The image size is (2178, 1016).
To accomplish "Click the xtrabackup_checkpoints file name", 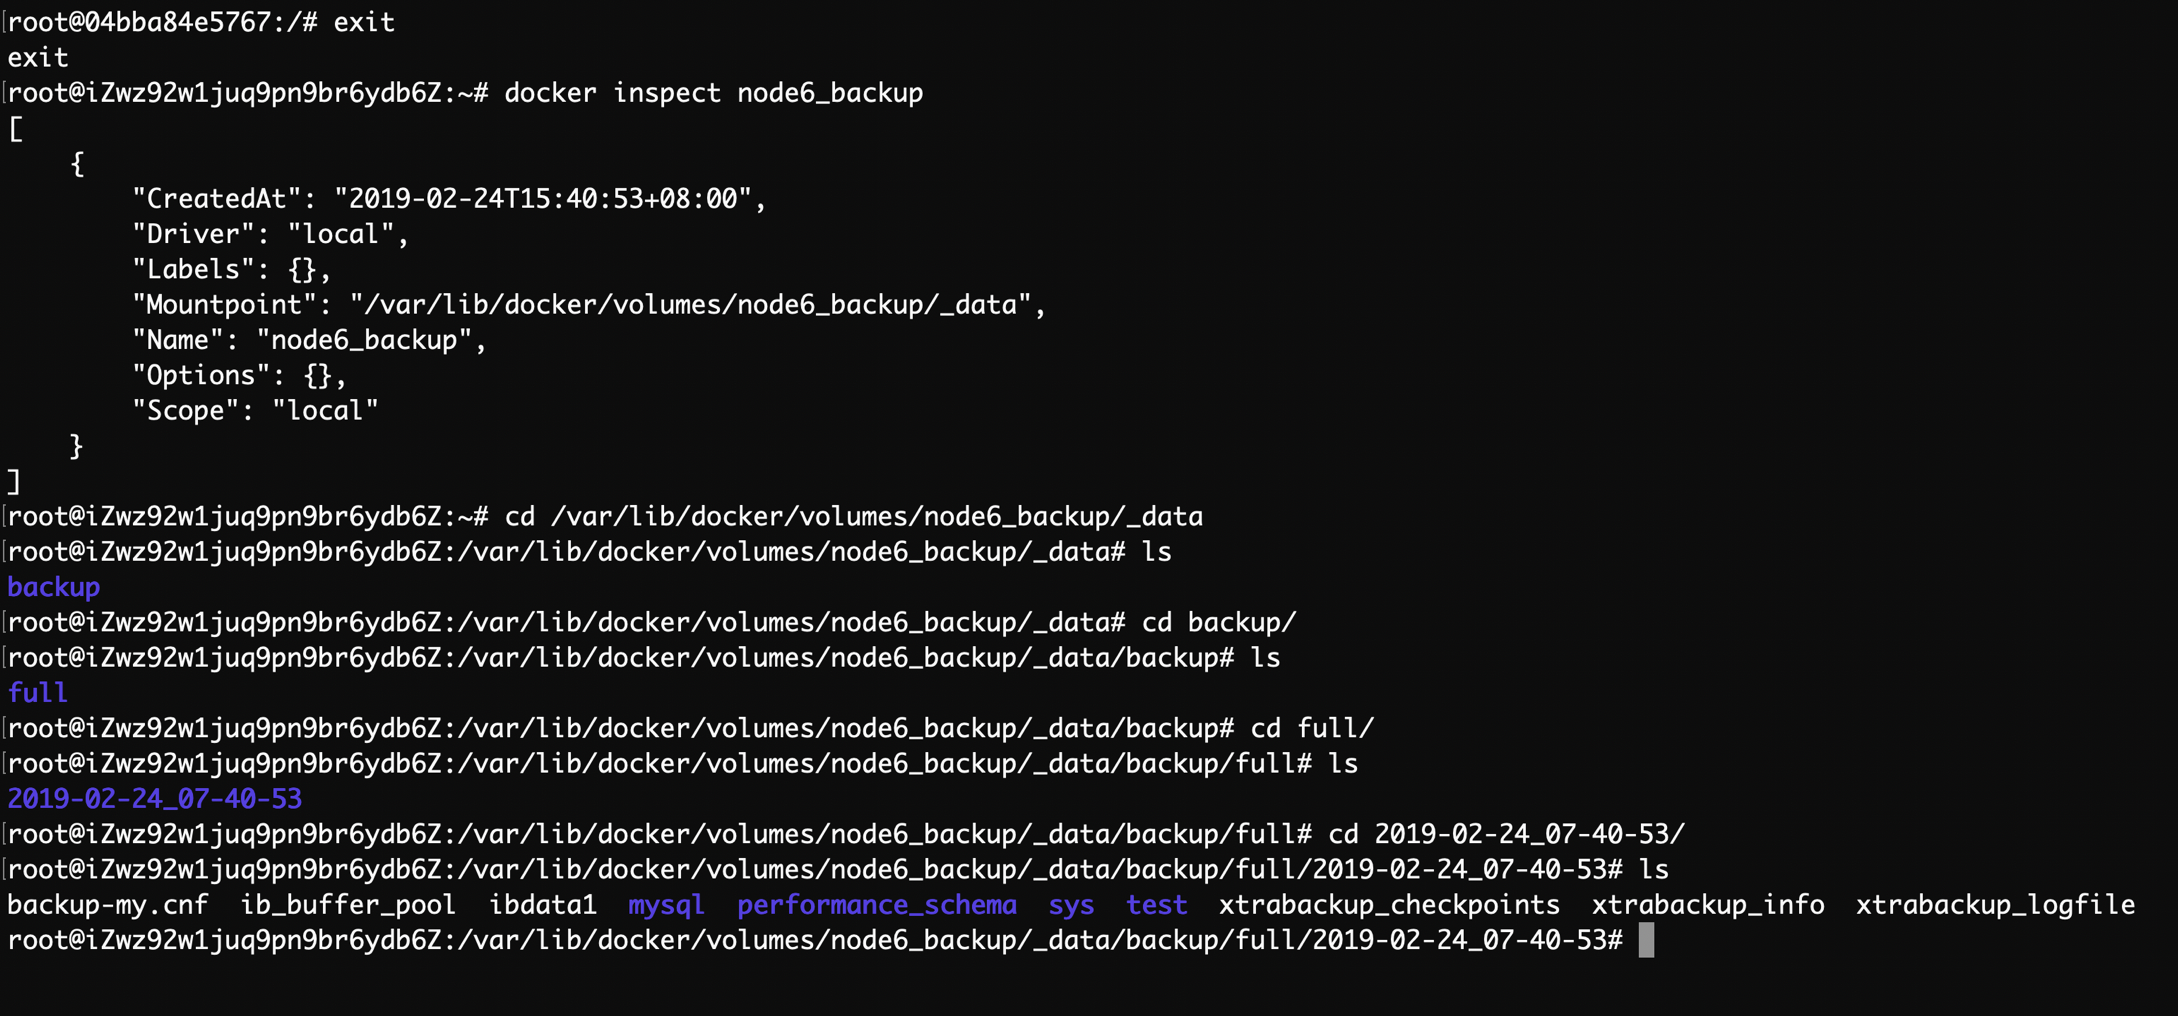I will click(x=1389, y=905).
